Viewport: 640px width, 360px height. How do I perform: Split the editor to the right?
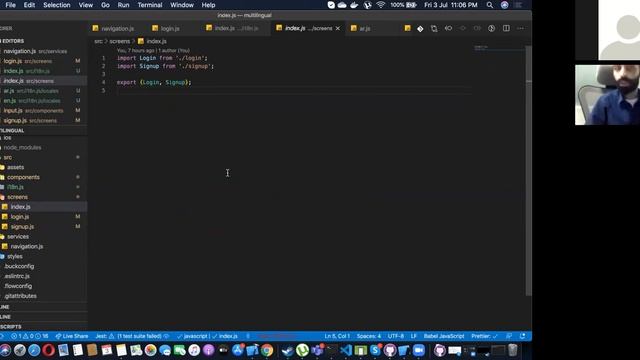coord(506,29)
